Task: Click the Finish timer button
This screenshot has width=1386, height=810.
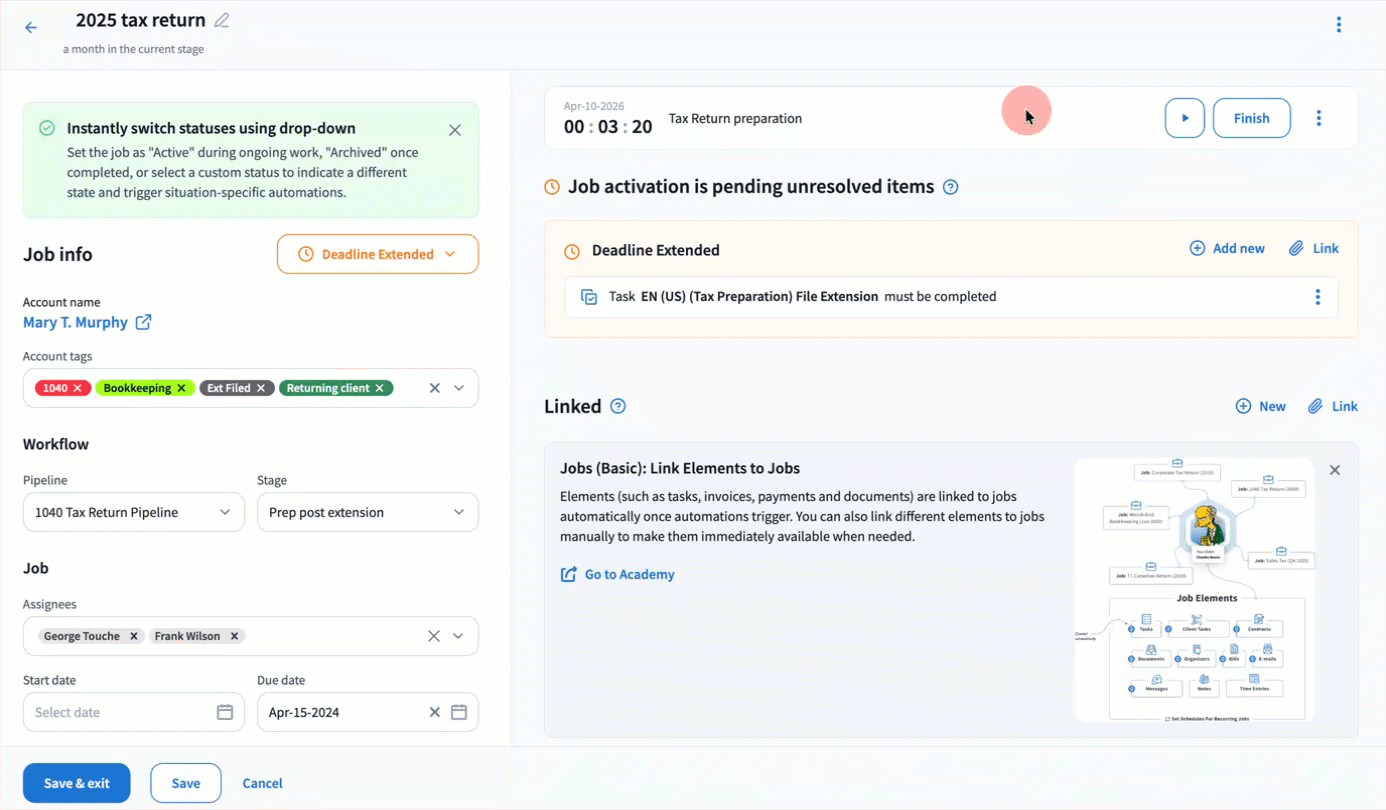Action: [x=1251, y=118]
